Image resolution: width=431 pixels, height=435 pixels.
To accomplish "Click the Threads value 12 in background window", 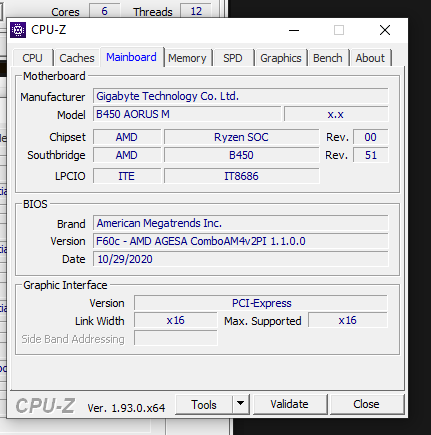I will coord(196,11).
